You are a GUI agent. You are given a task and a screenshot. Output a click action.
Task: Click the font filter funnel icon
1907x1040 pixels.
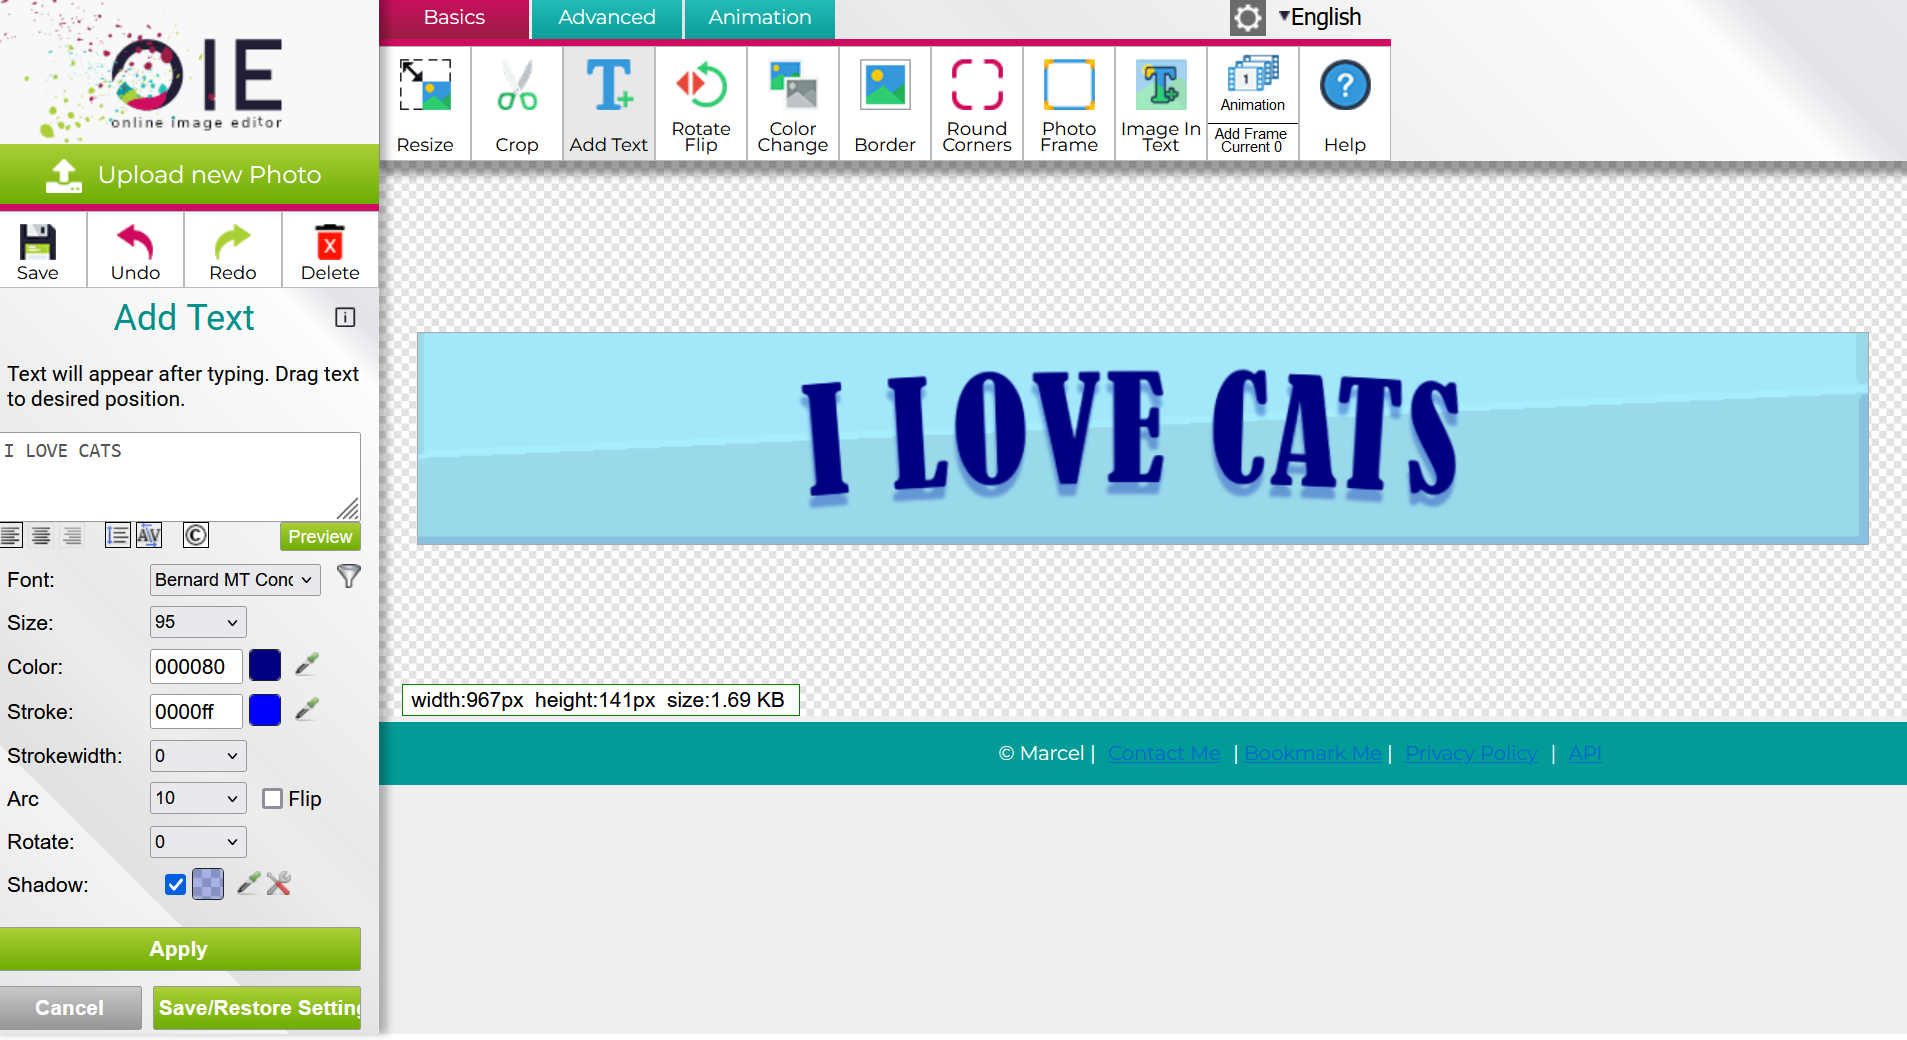click(348, 577)
